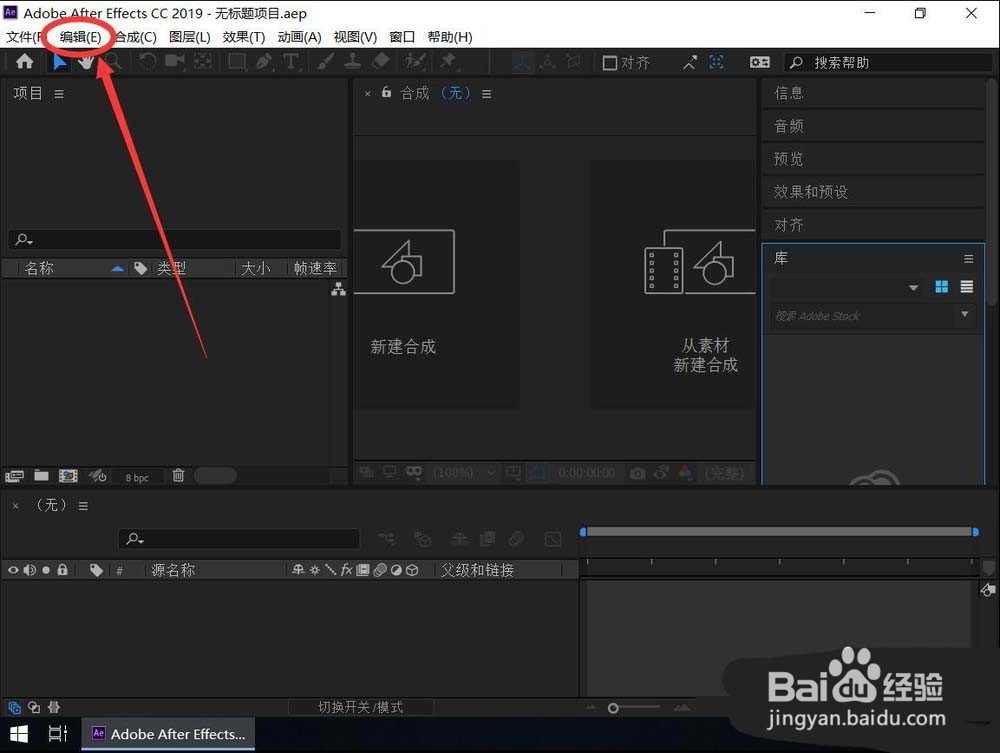Select the Selection (arrow) tool
This screenshot has height=753, width=1000.
[59, 62]
